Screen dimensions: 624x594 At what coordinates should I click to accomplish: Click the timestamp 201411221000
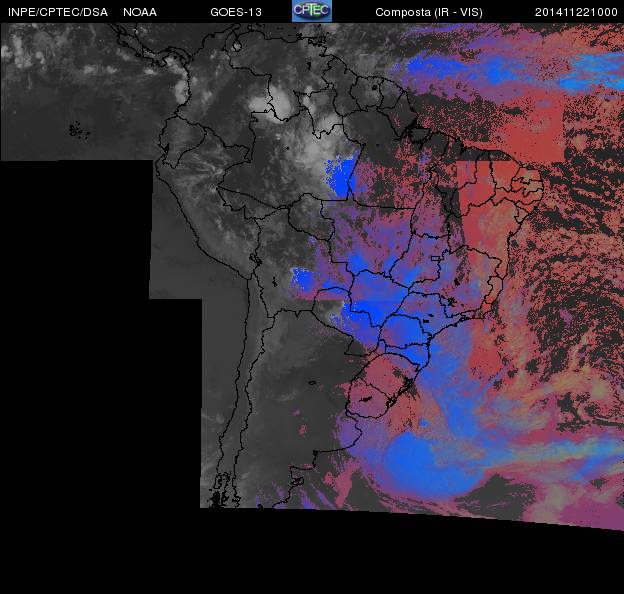[576, 12]
